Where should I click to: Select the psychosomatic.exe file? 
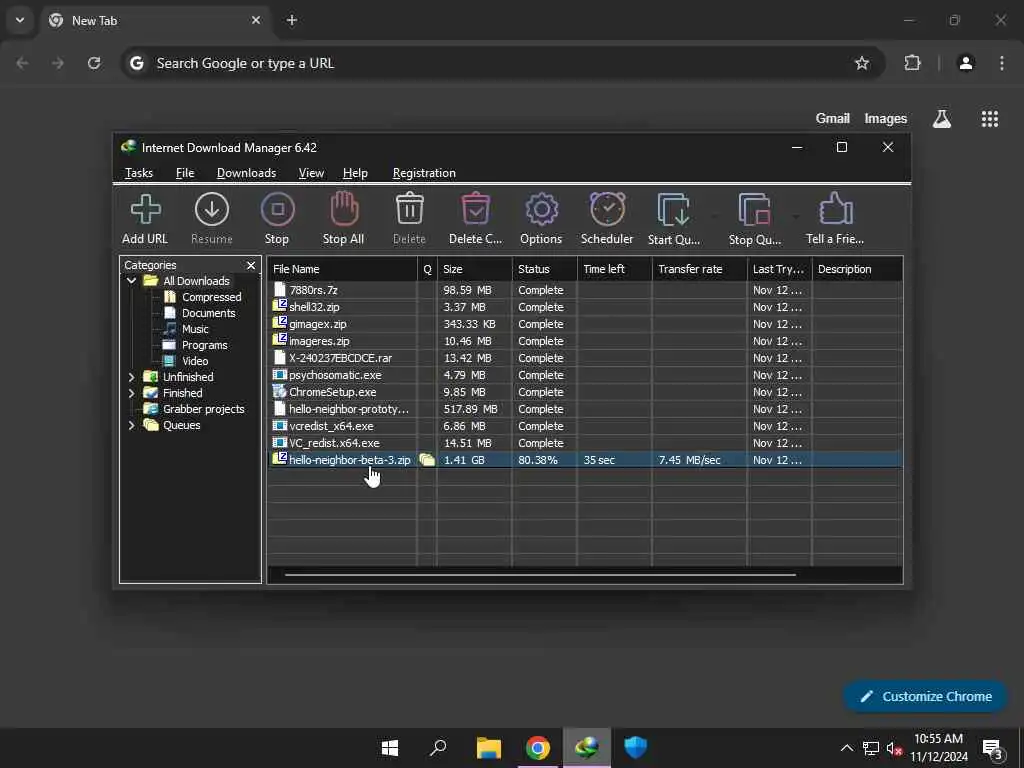(335, 375)
